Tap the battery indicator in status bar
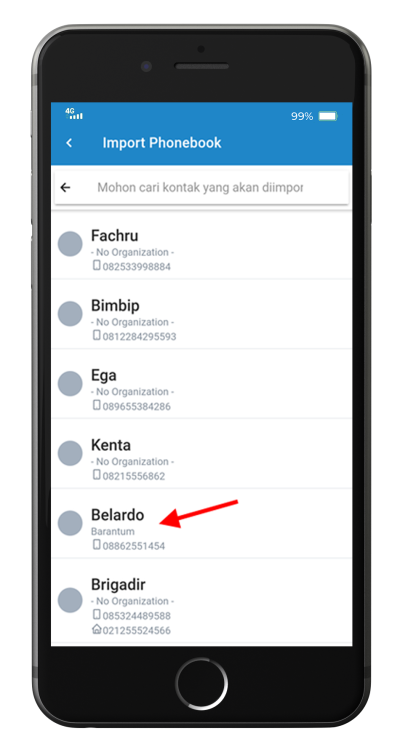Viewport: 400px width, 755px height. pos(328,116)
